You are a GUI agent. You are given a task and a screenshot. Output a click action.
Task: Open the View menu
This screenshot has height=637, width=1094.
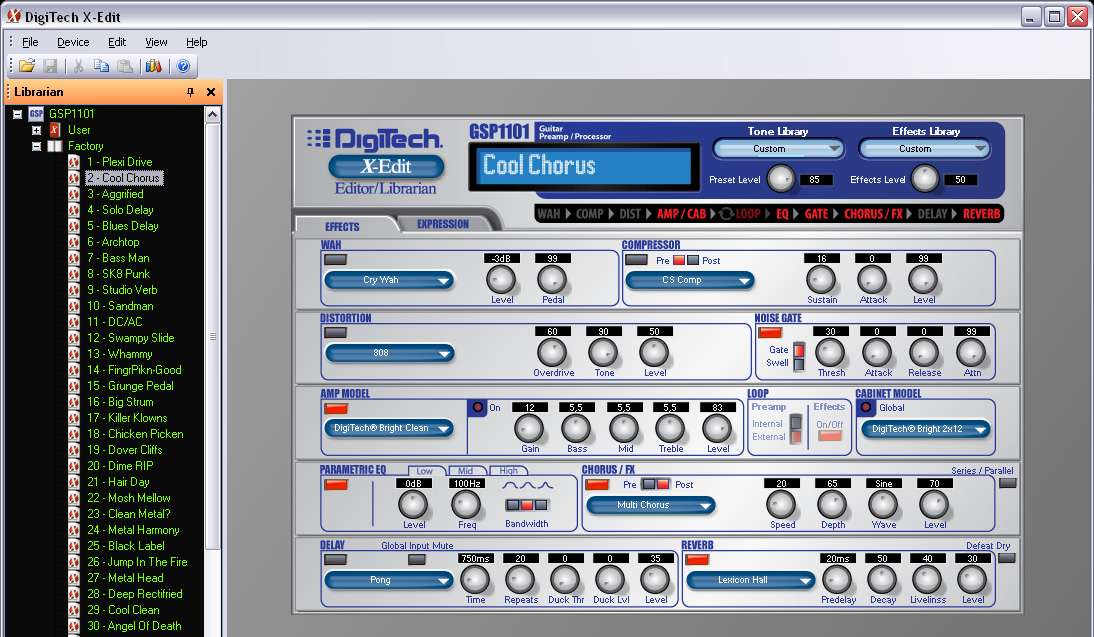(x=156, y=42)
